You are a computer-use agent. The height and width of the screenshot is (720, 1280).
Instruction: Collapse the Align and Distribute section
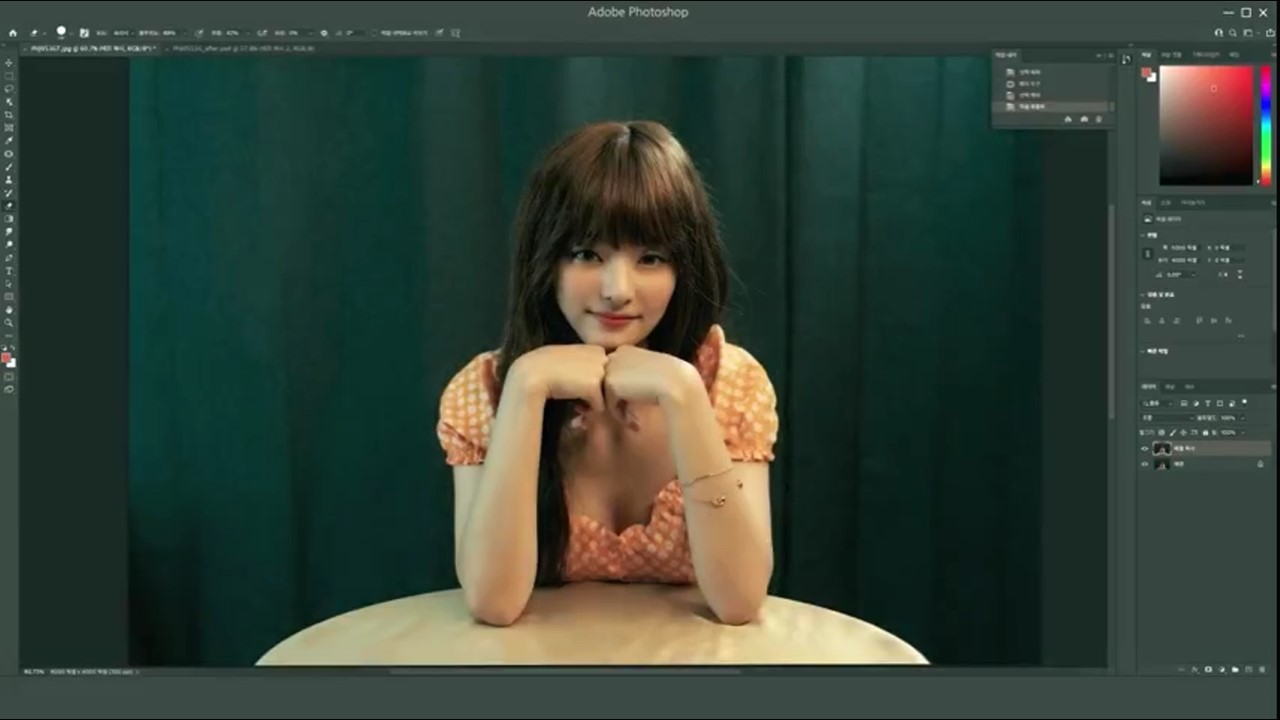[x=1142, y=295]
